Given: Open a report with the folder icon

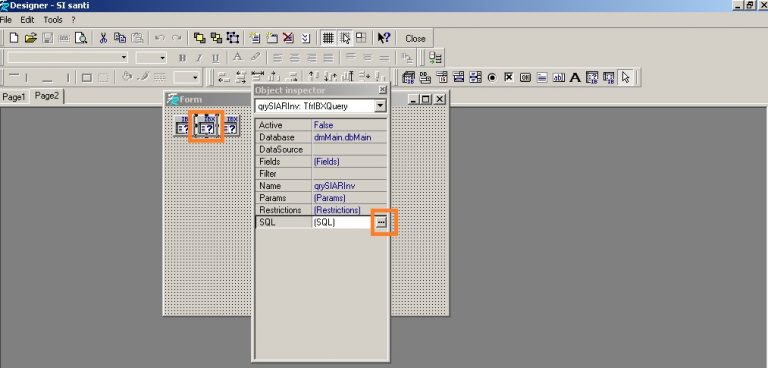Looking at the screenshot, I should click(30, 38).
